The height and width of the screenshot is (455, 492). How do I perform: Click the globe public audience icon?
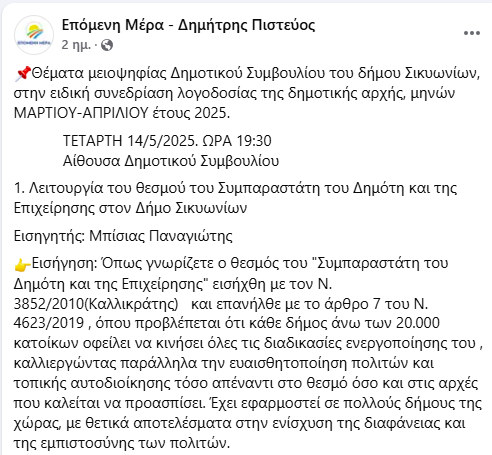tap(107, 45)
